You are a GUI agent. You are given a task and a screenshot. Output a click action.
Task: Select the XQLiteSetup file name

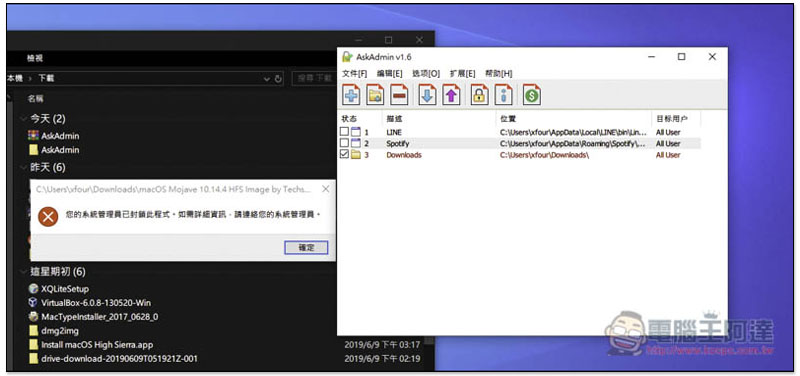[x=65, y=289]
